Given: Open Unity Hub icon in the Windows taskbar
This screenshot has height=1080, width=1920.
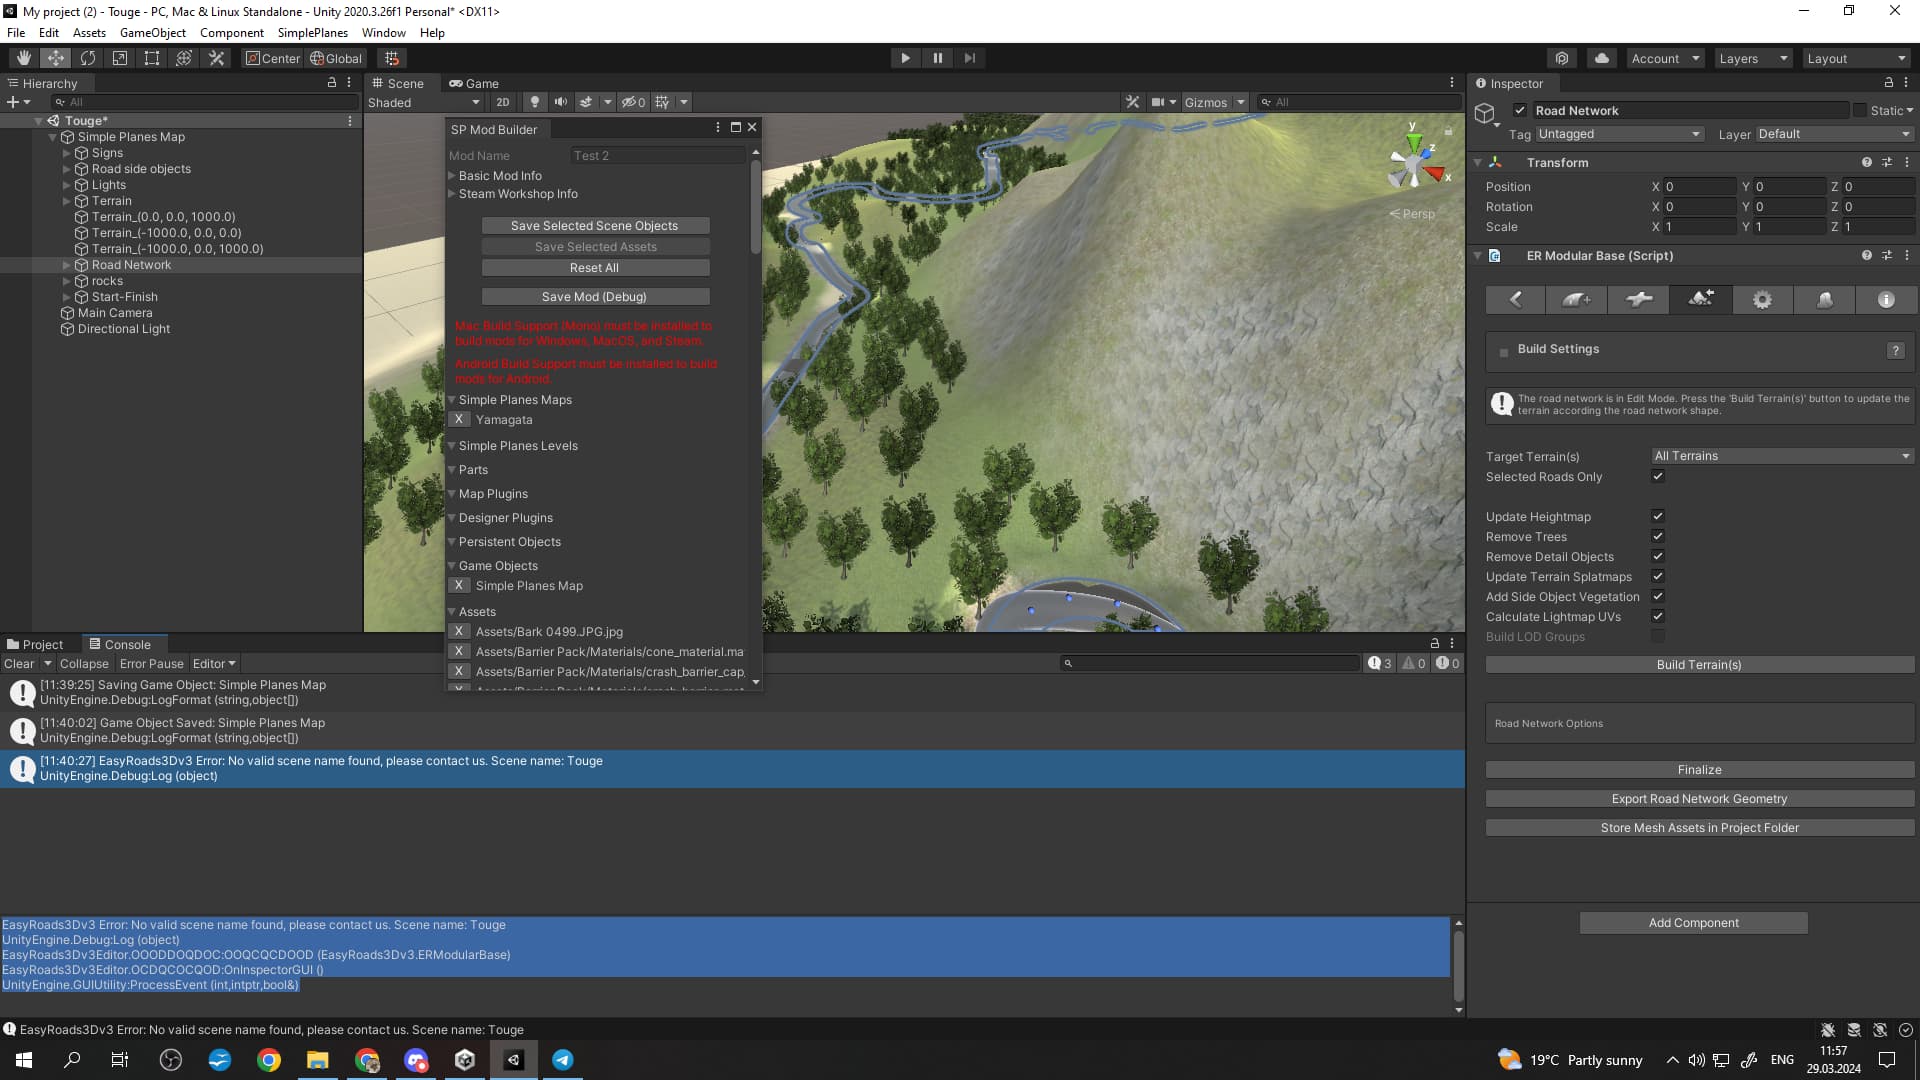Looking at the screenshot, I should coord(465,1060).
